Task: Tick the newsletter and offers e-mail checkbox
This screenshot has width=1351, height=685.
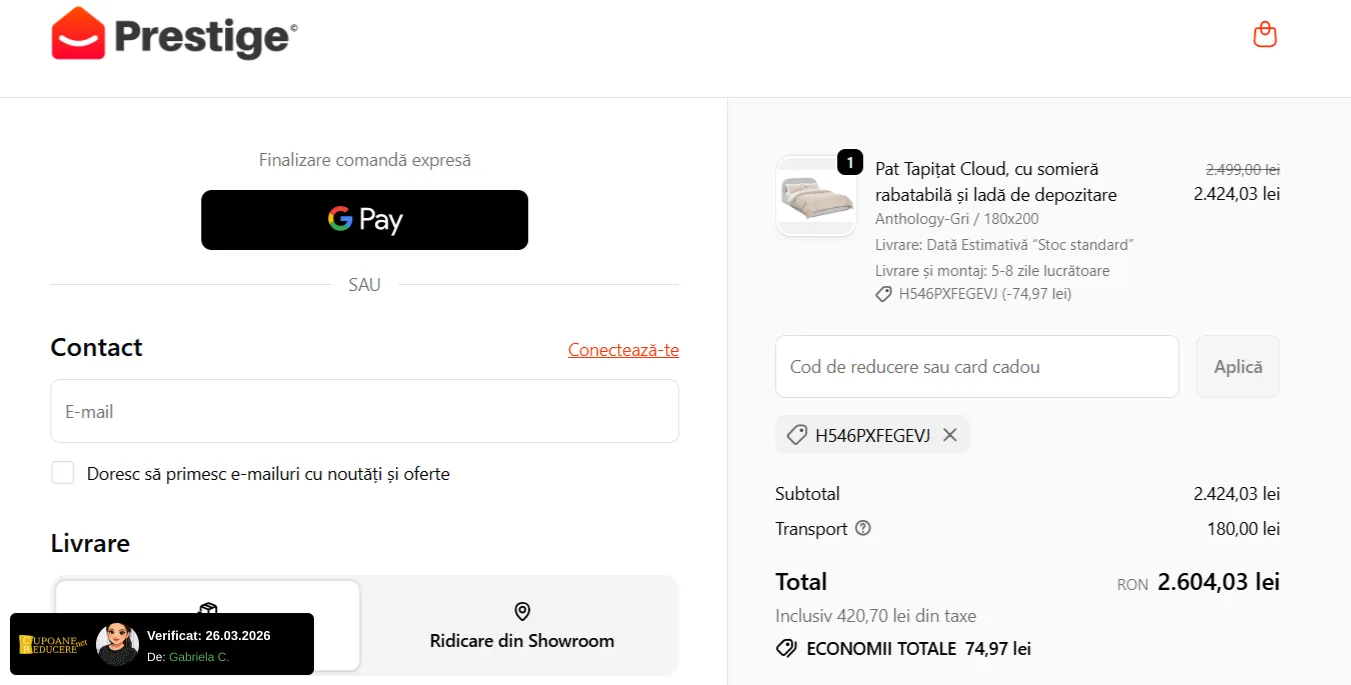Action: (63, 473)
